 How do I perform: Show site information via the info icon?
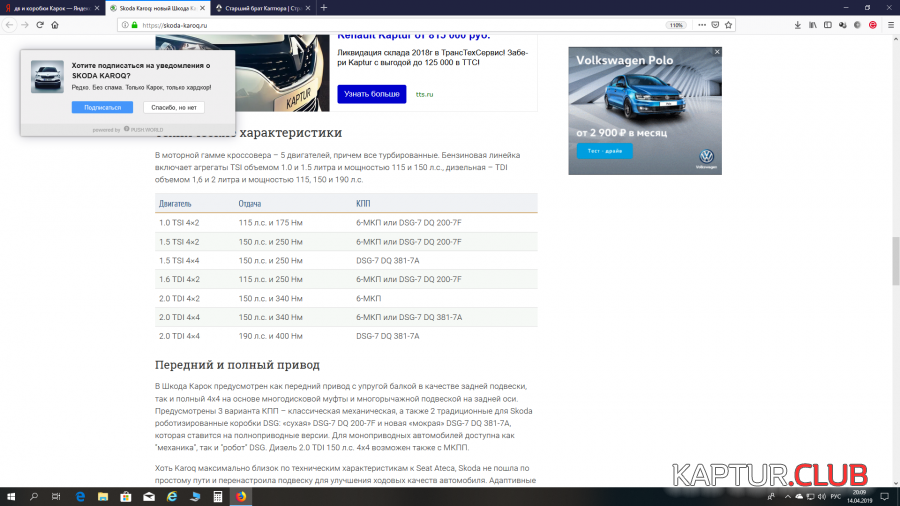[125, 25]
